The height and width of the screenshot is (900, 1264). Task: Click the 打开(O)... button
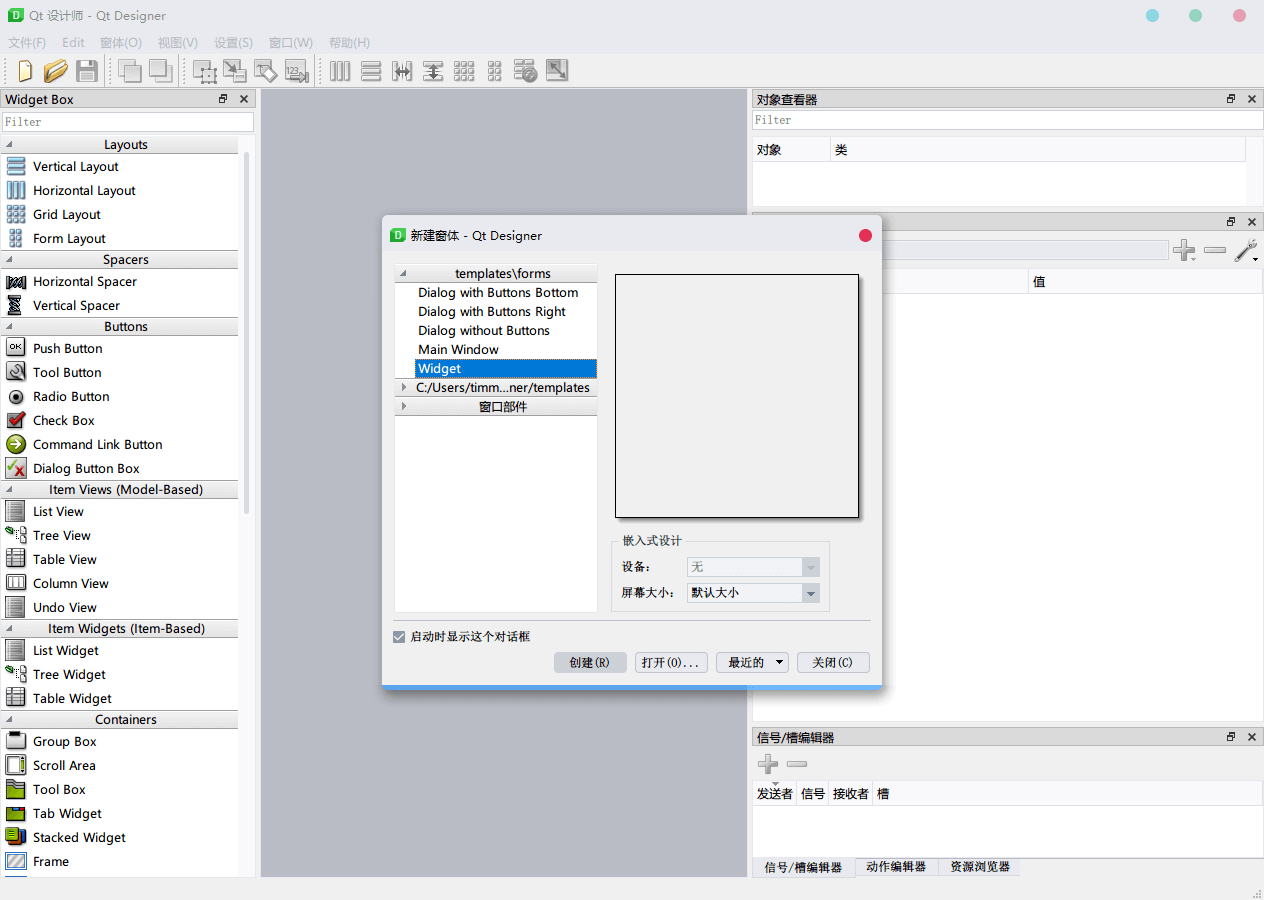tap(672, 662)
